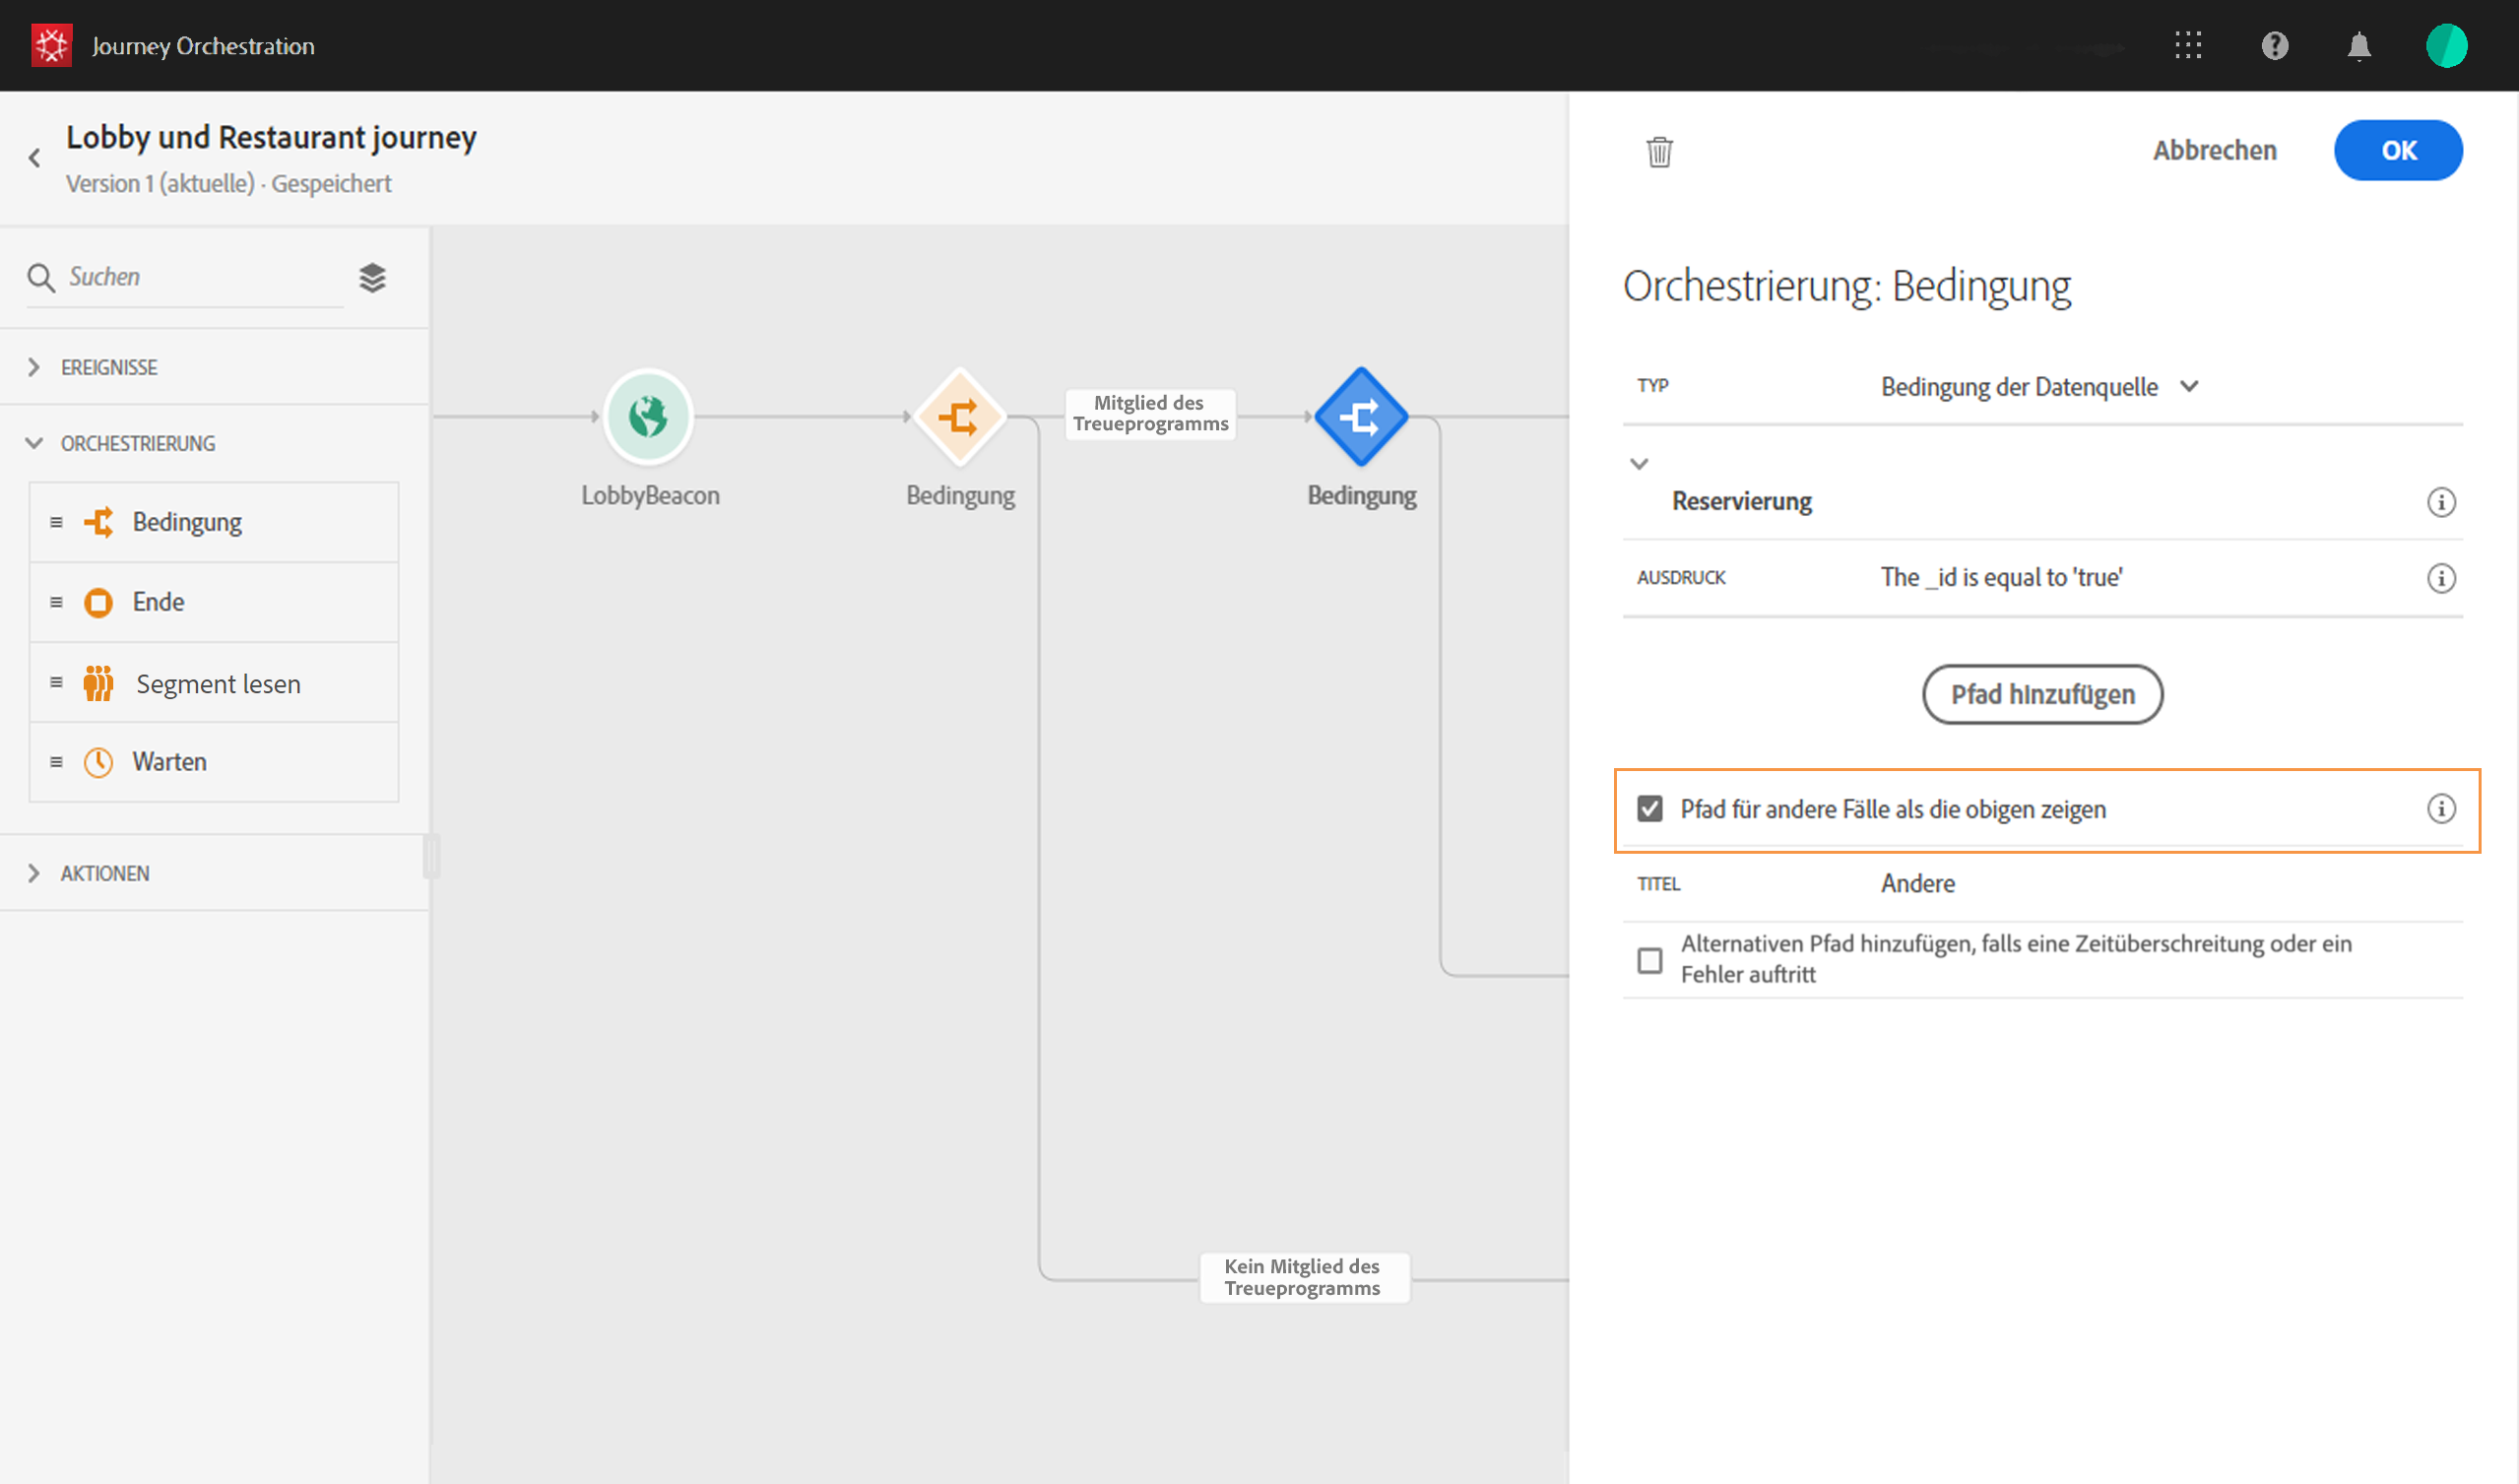
Task: Expand the Aktionen section
Action: pyautogui.click(x=104, y=873)
